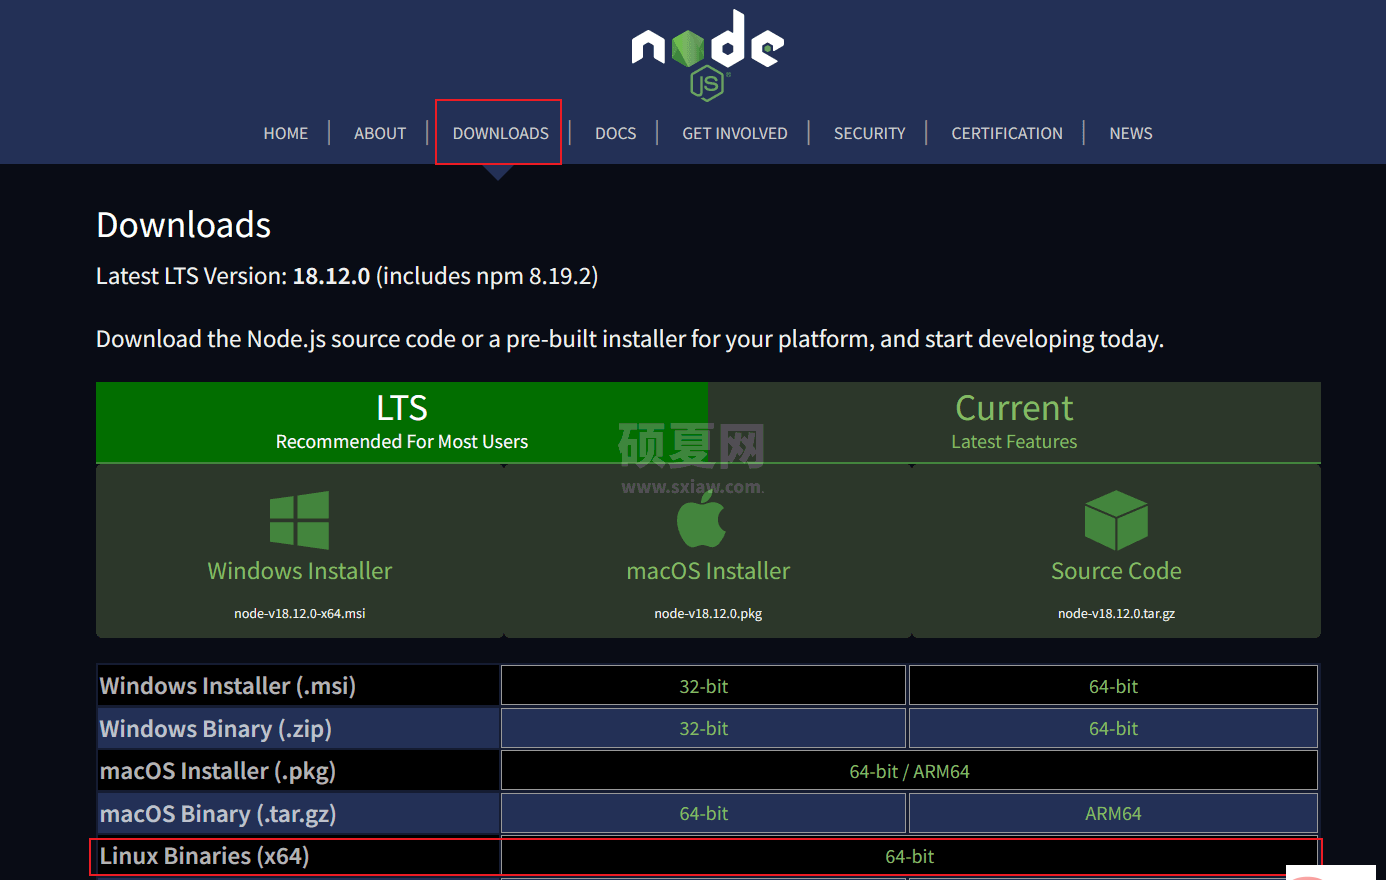Open the DOWNLOADS nav item
Viewport: 1386px width, 880px height.
coord(500,133)
